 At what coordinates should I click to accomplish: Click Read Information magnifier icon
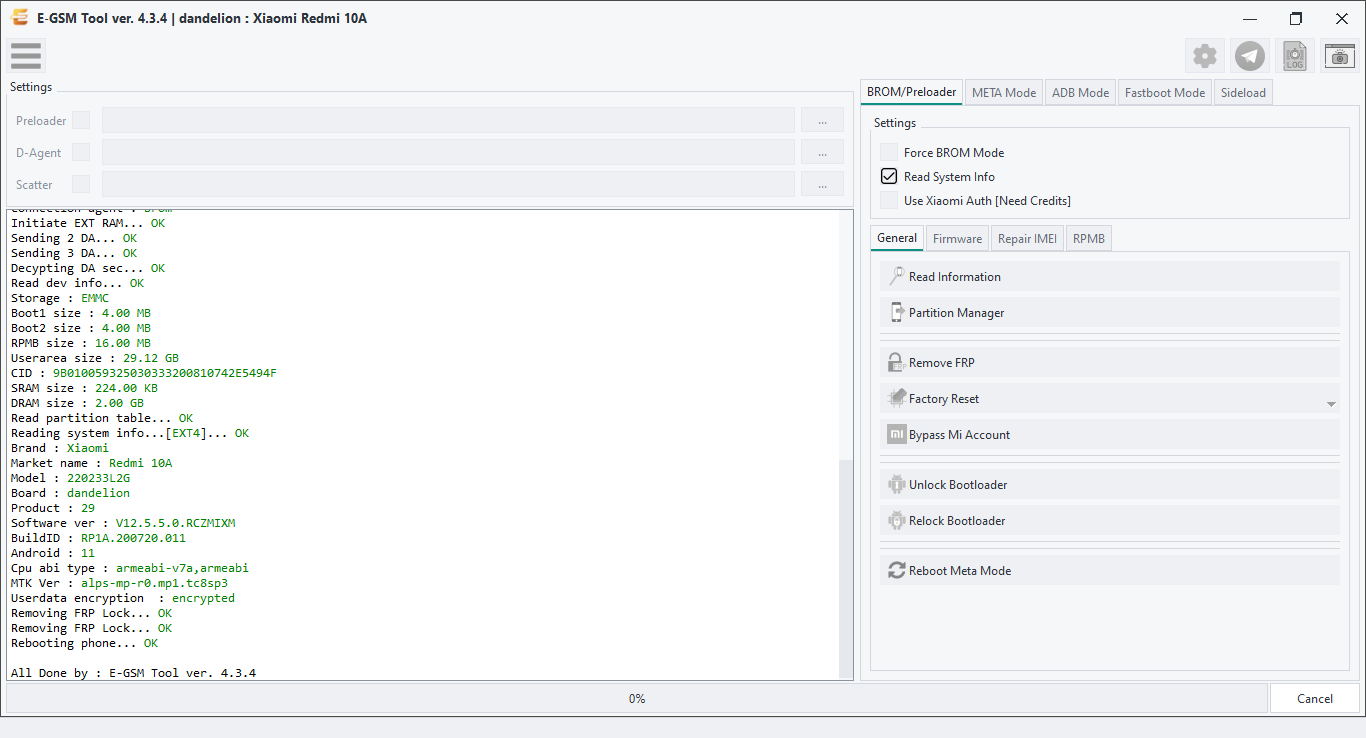(896, 277)
